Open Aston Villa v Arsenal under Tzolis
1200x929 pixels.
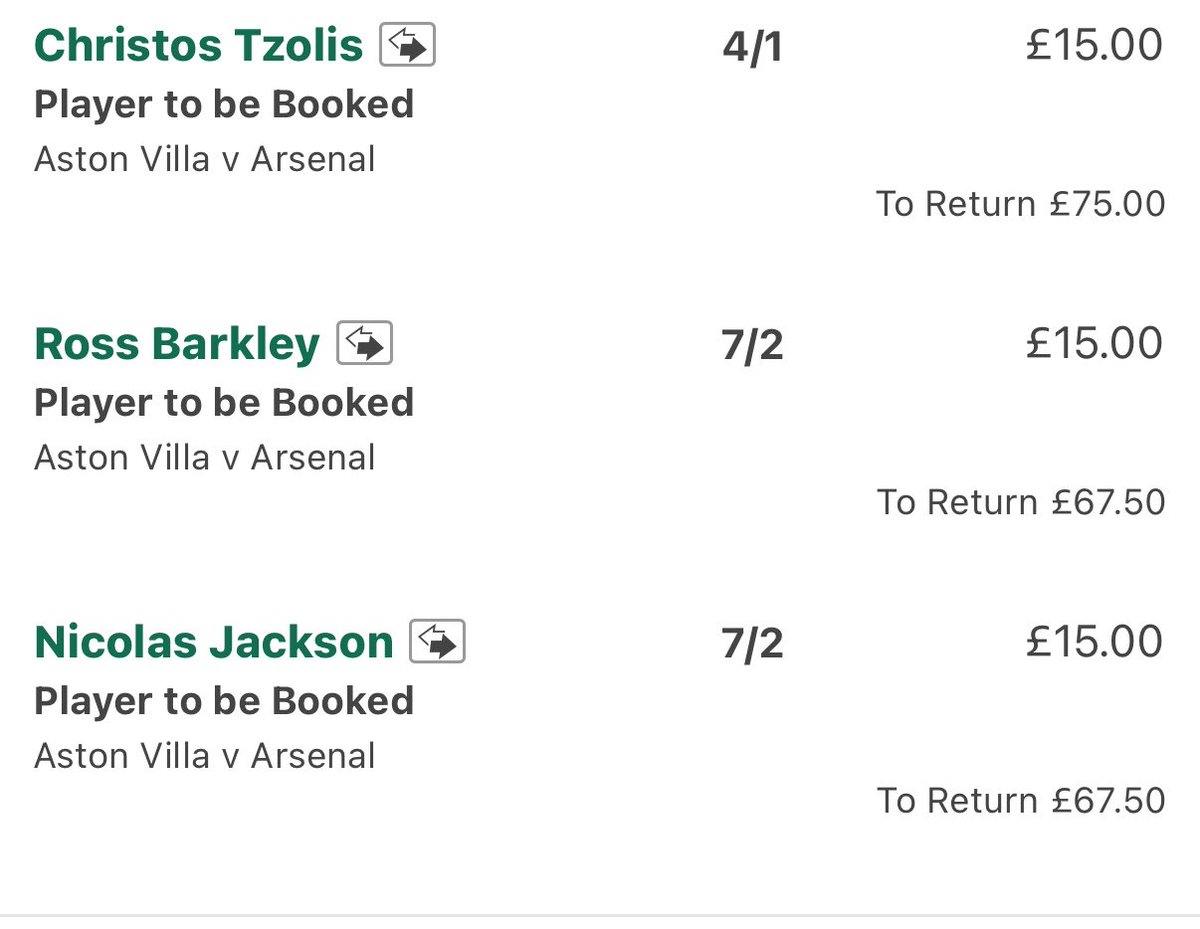(205, 159)
